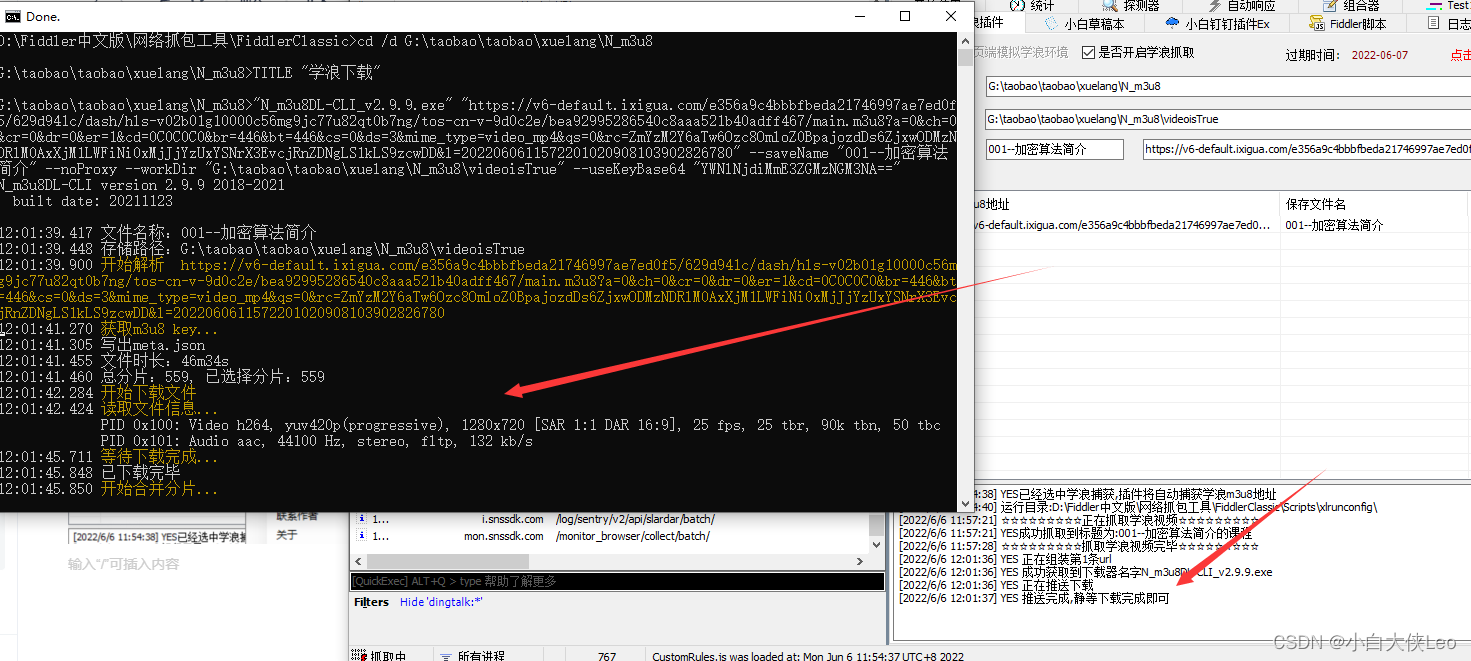Click the 保存文件名 column header
The image size is (1471, 661).
pos(1316,204)
